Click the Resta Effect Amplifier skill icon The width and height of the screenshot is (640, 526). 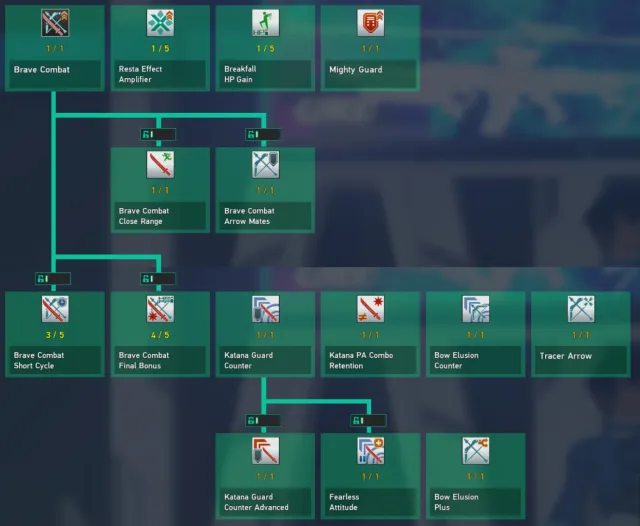coord(160,23)
